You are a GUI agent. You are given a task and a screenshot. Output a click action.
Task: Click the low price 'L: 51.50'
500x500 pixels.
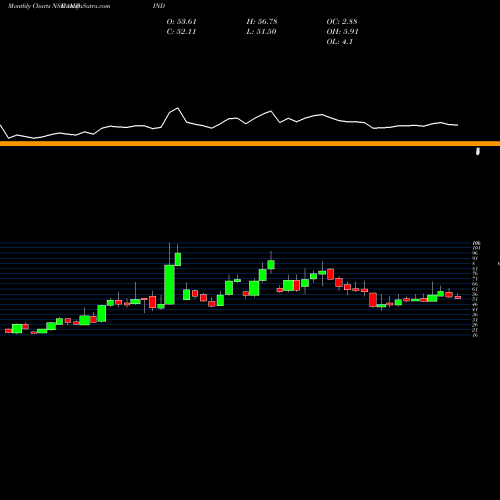pyautogui.click(x=261, y=32)
